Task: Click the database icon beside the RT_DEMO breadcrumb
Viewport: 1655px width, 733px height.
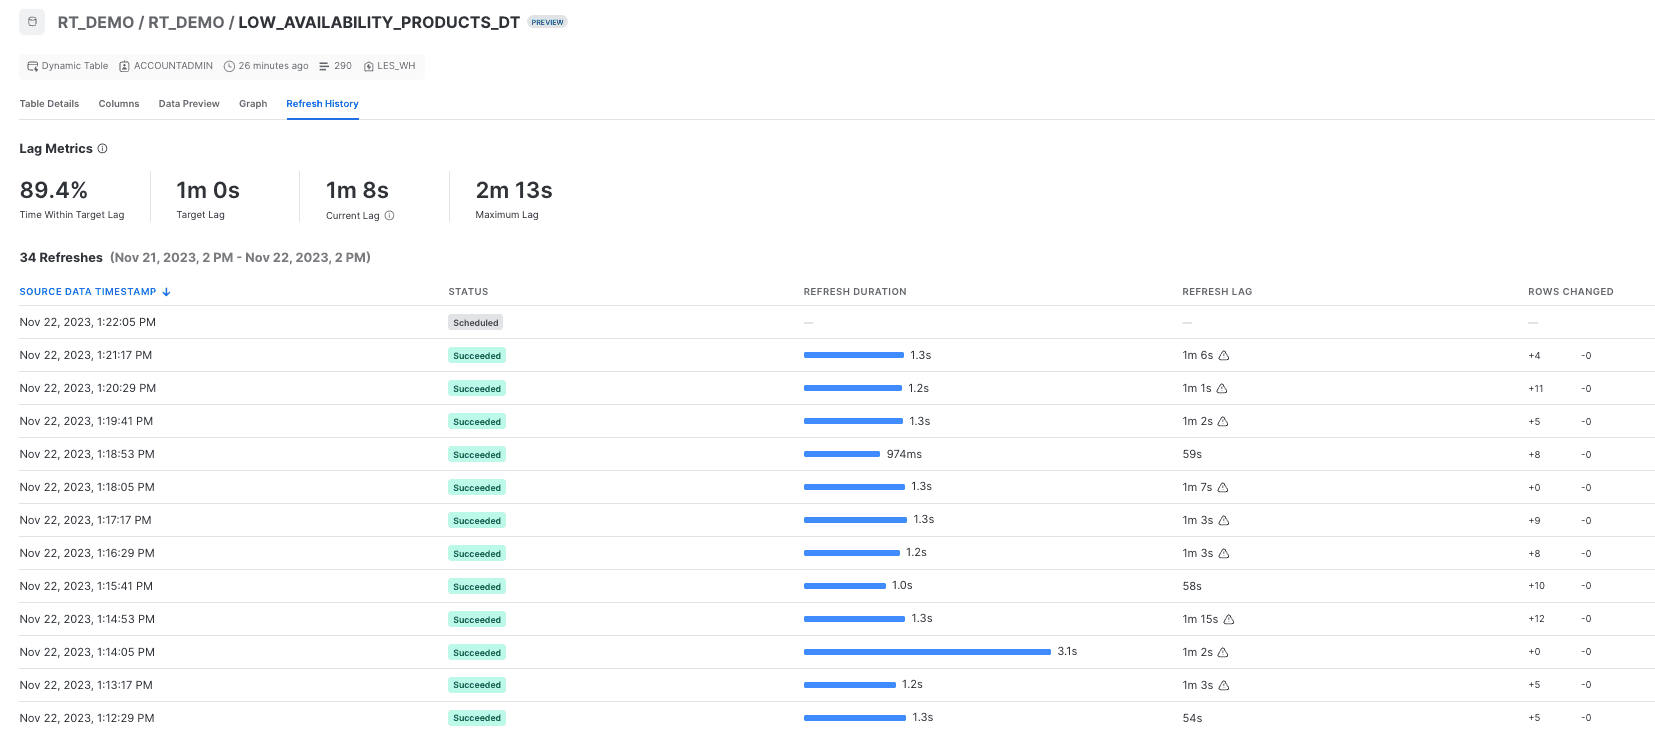Action: (x=32, y=21)
